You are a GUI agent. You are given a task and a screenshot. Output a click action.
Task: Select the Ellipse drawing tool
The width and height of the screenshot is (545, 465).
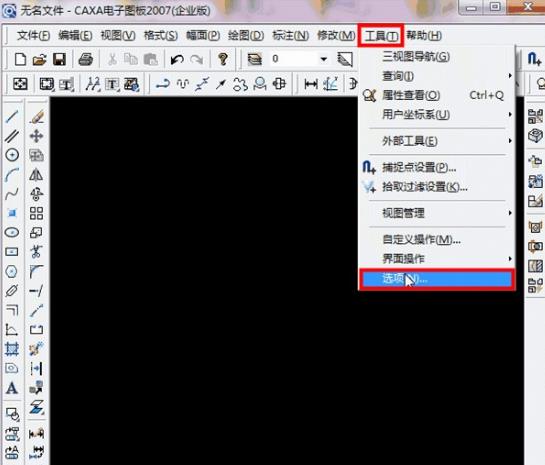[x=12, y=232]
